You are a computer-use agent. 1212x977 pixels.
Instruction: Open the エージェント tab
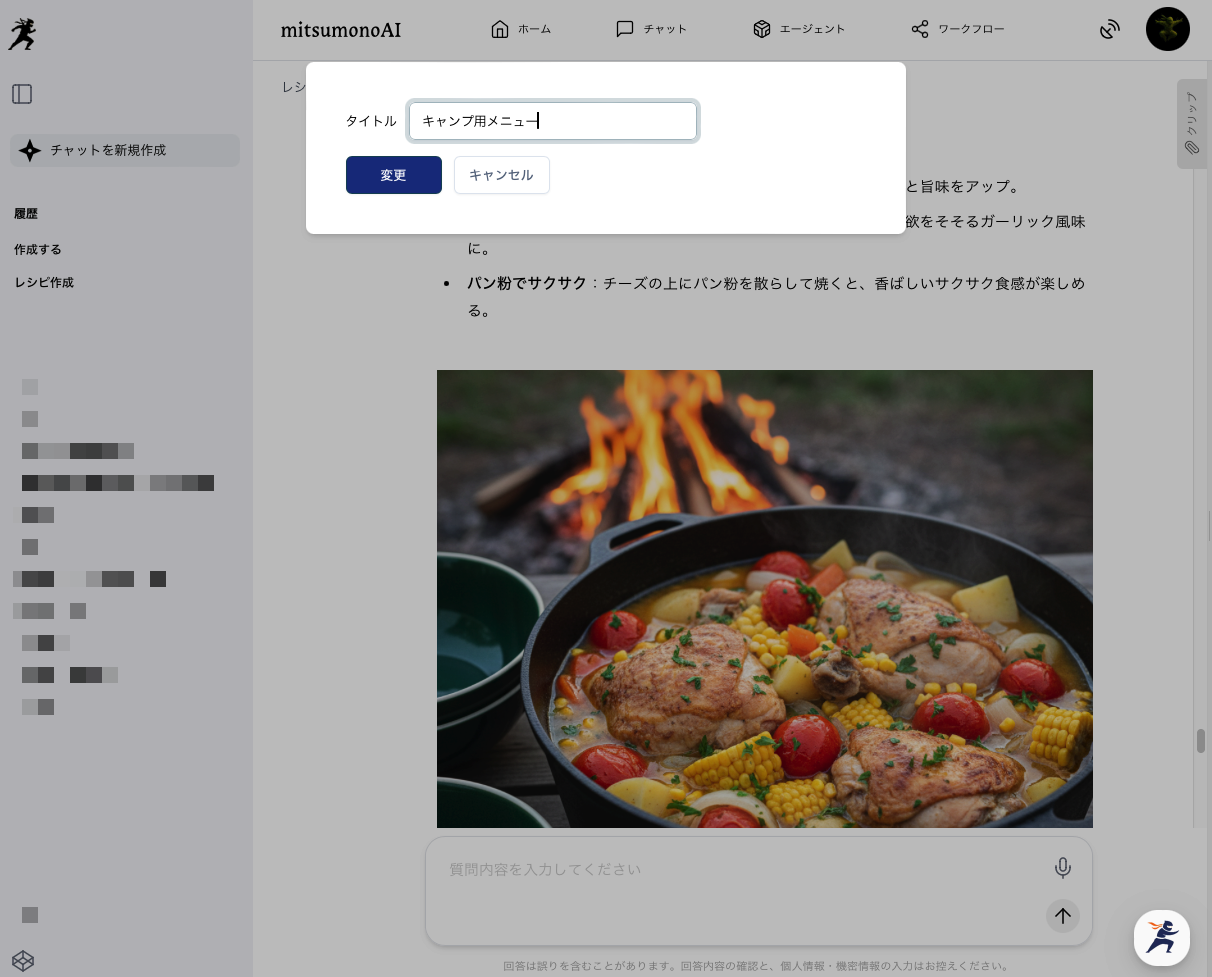pyautogui.click(x=798, y=29)
